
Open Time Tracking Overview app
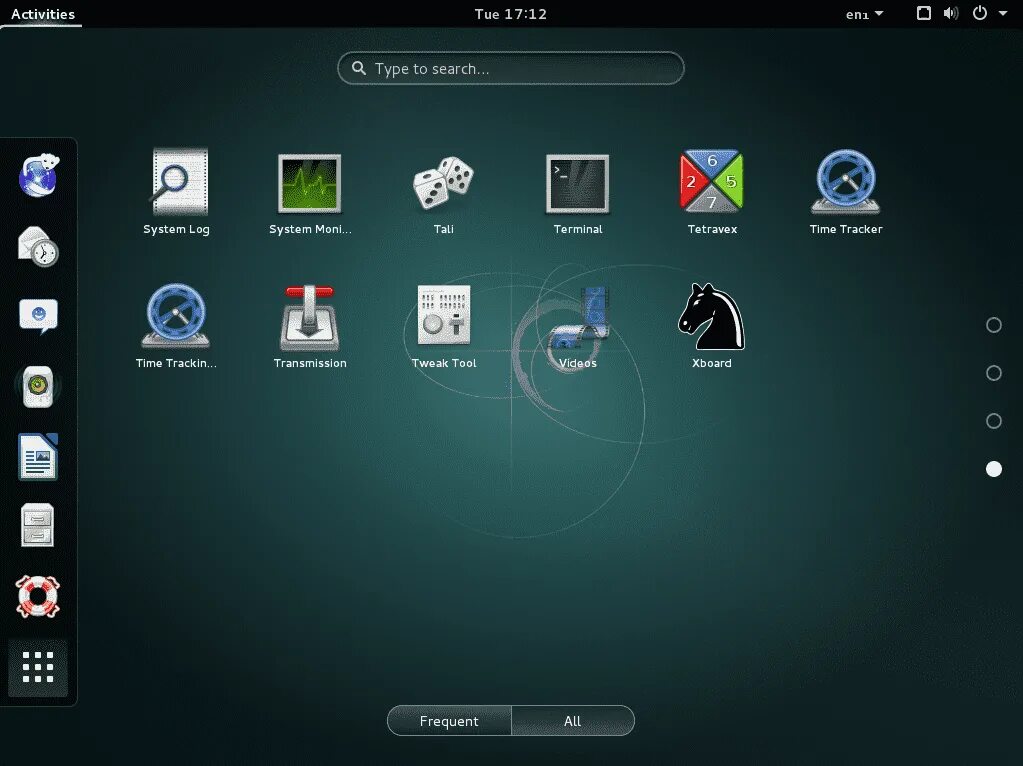click(176, 326)
